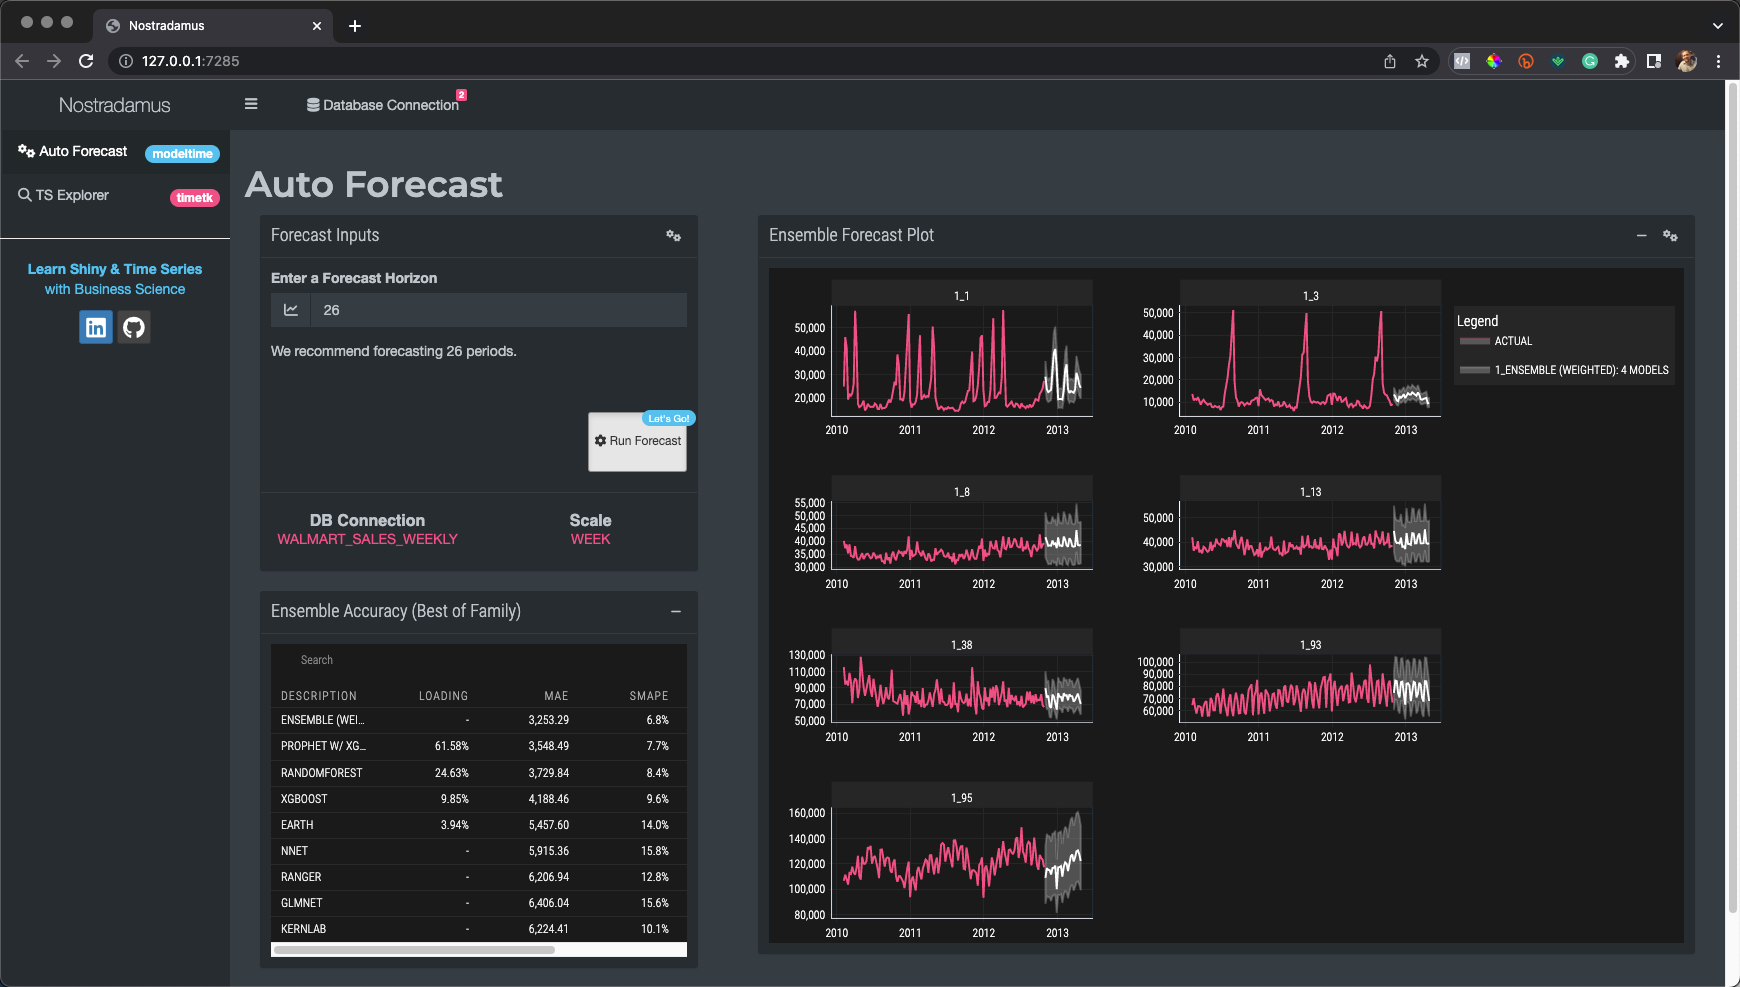Screen dimensions: 1740x987
Task: Sort table by MAE column
Action: (556, 696)
